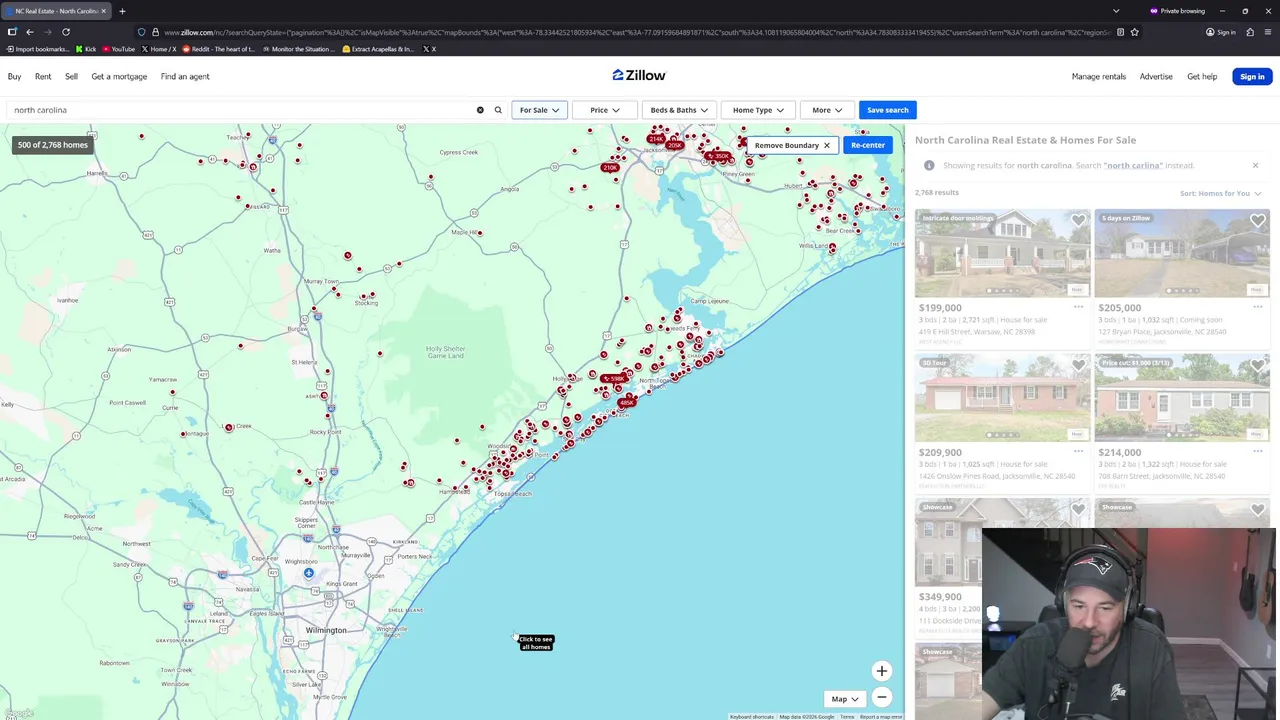Image resolution: width=1280 pixels, height=720 pixels.
Task: Click the site padlock icon
Action: pos(155,32)
